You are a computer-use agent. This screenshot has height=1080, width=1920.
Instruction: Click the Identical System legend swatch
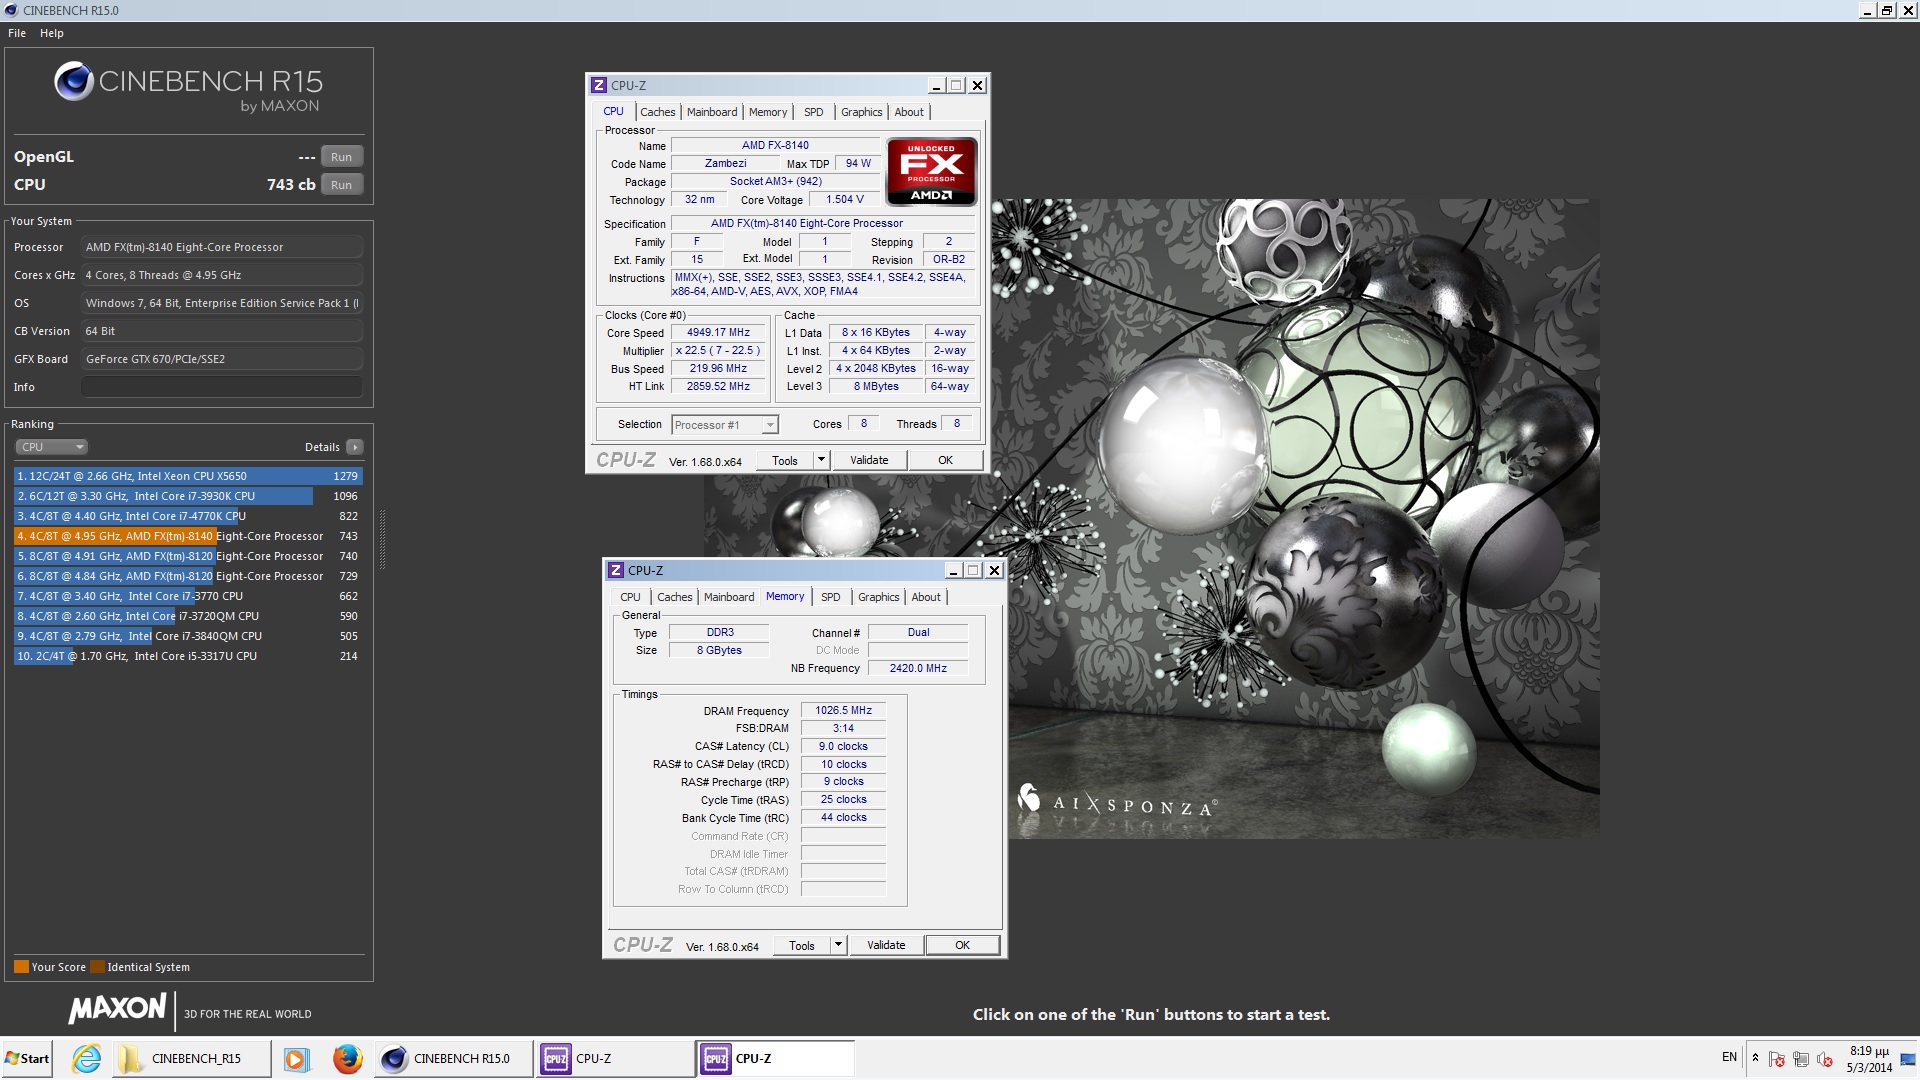pyautogui.click(x=97, y=967)
